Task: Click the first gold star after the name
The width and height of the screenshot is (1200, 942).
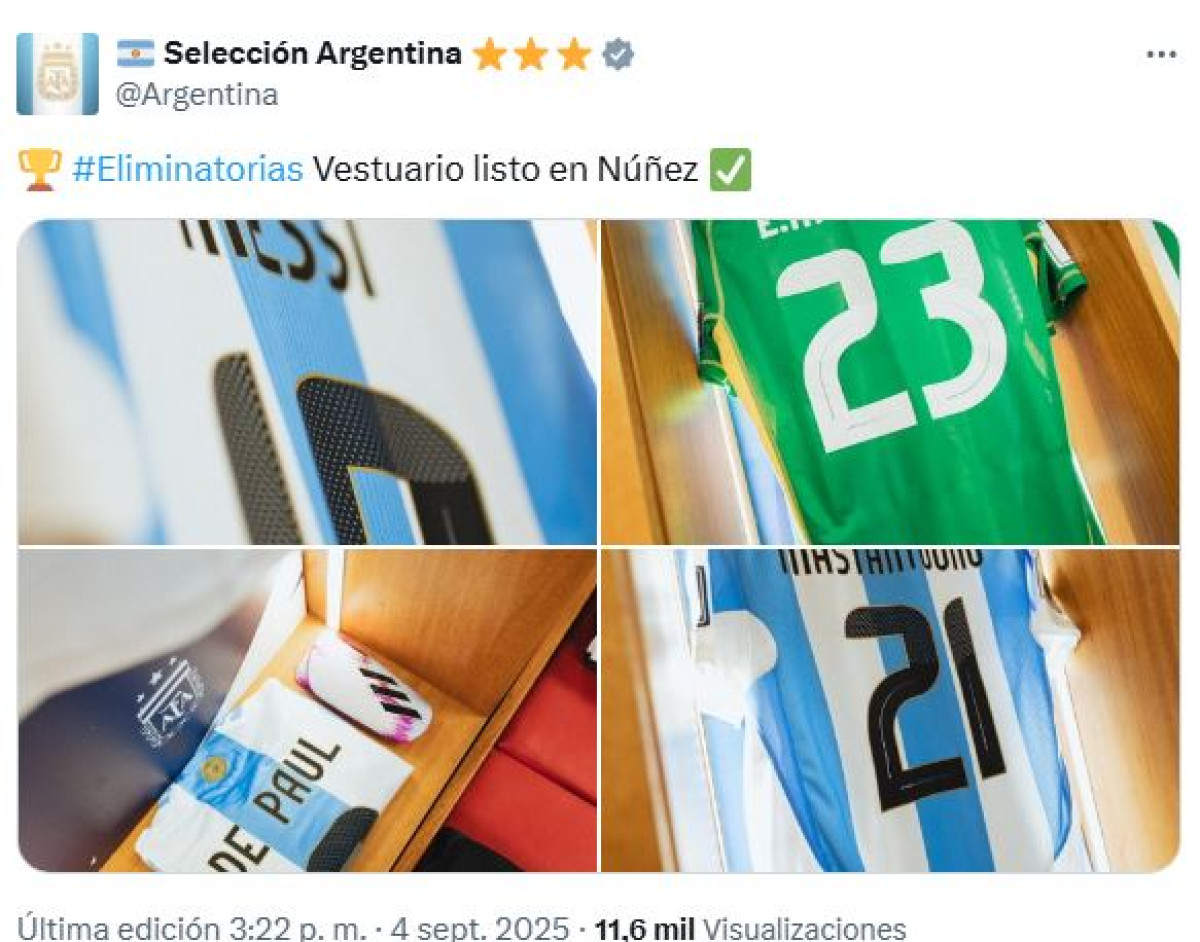Action: coord(489,55)
